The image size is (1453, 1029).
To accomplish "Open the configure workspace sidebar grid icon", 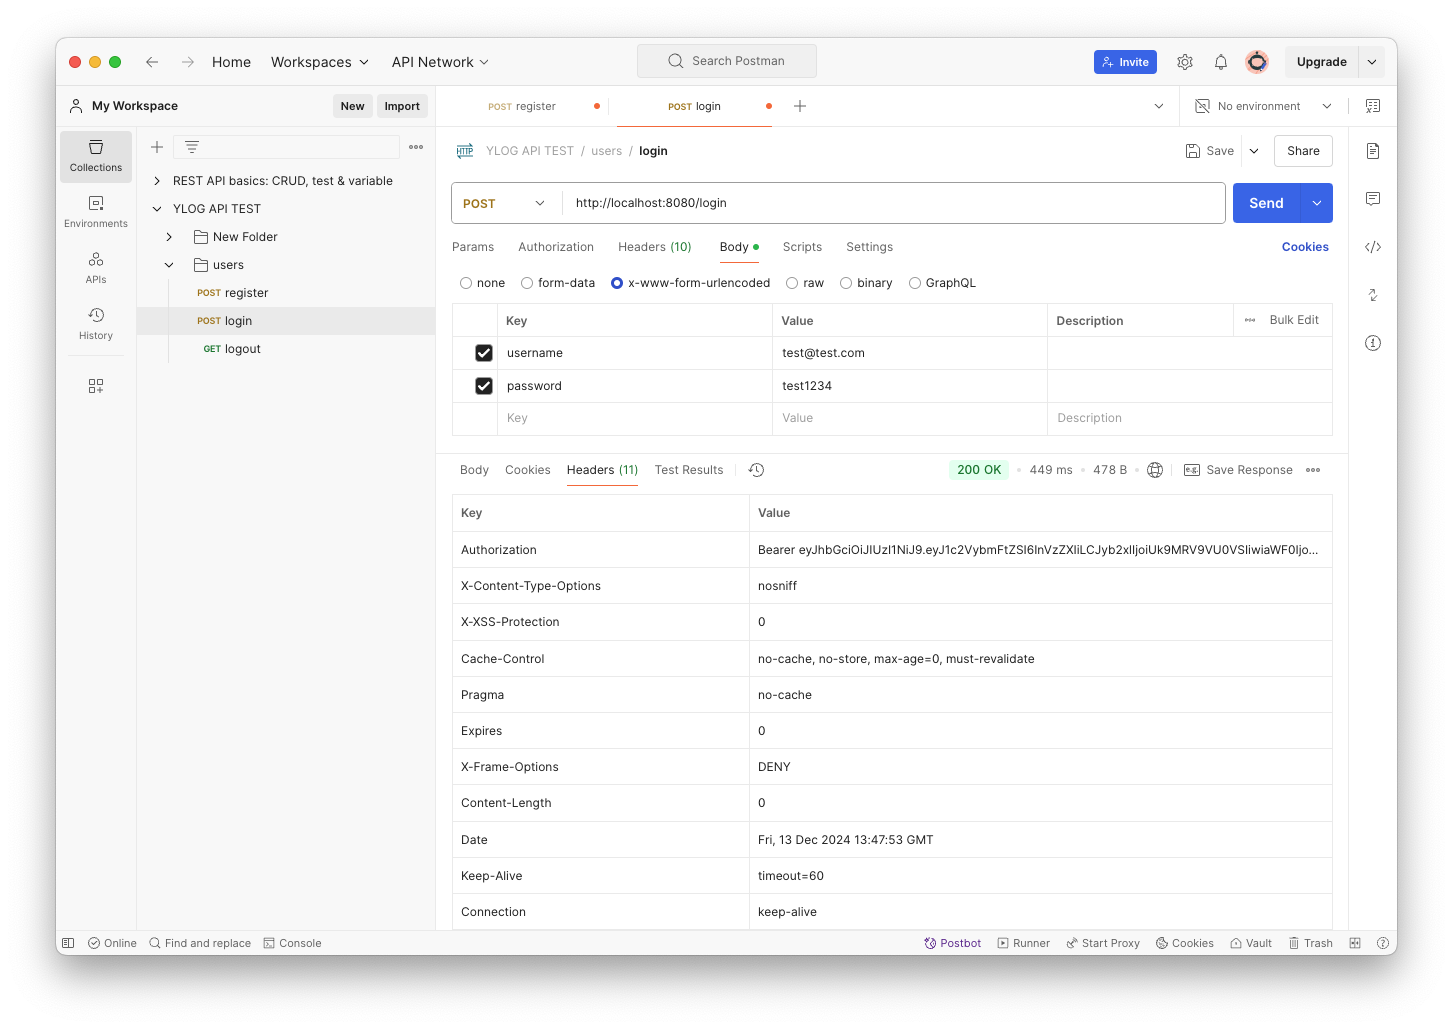I will point(96,386).
